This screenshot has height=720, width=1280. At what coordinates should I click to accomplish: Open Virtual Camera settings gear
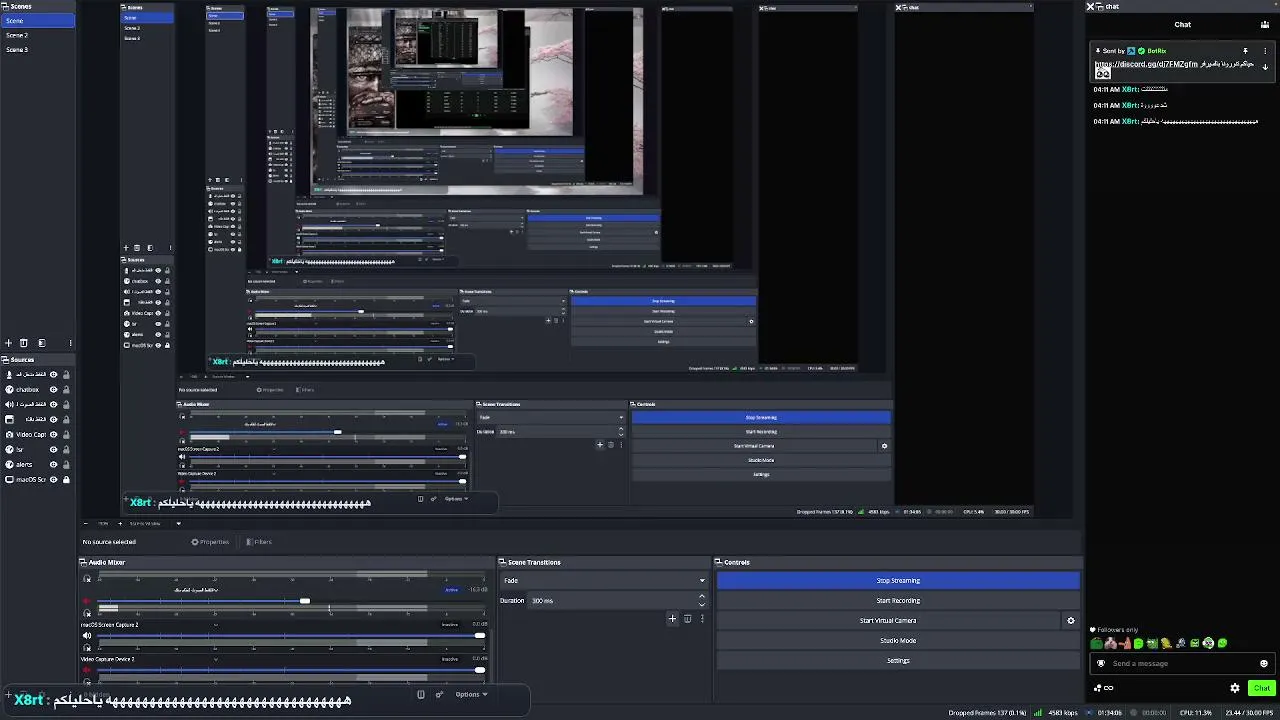tap(1071, 621)
